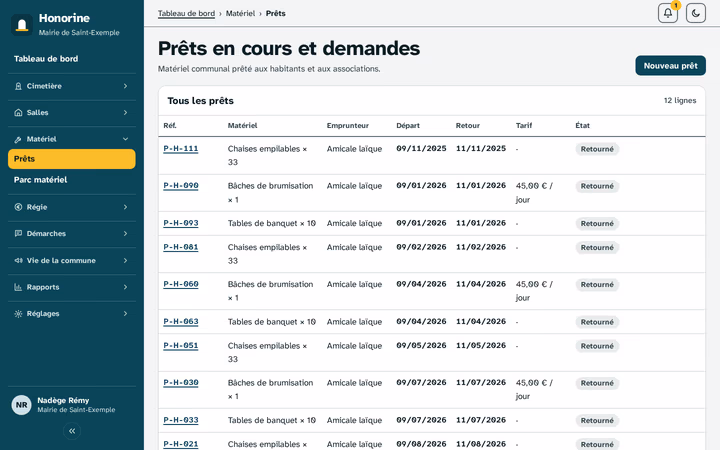Expand the Réglages menu chevron

125,314
